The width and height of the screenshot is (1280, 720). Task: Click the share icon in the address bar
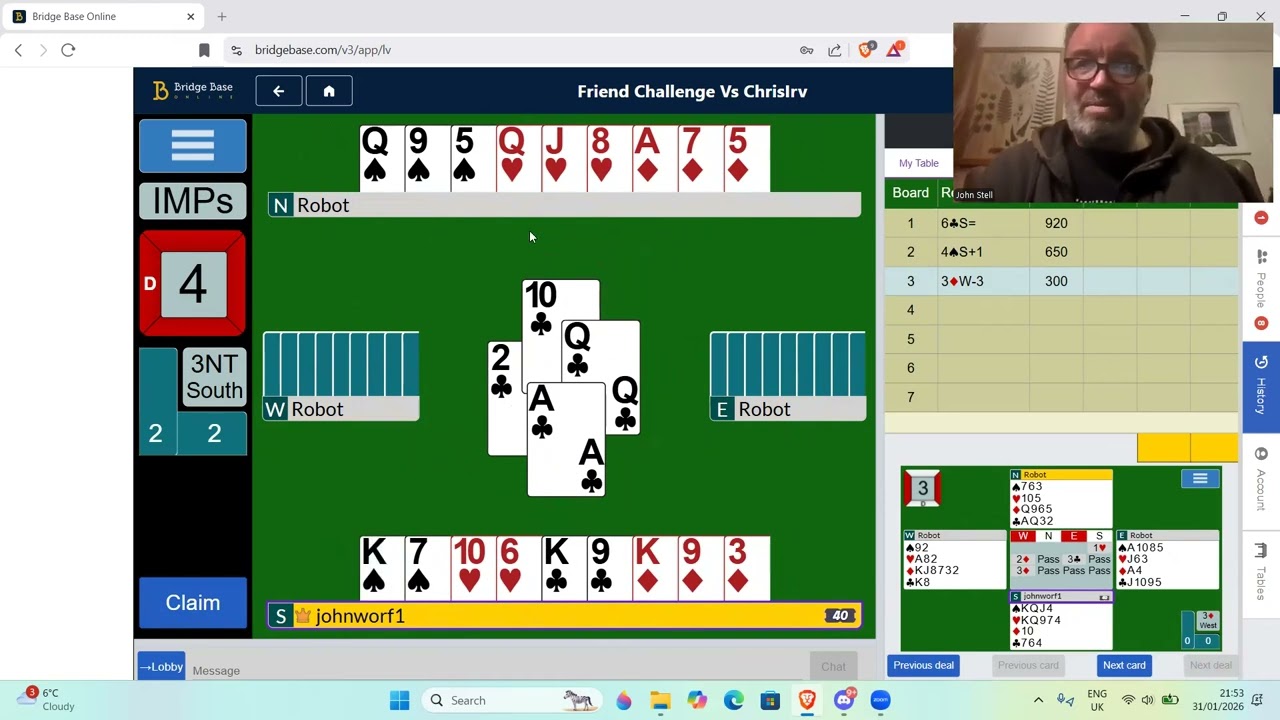834,50
